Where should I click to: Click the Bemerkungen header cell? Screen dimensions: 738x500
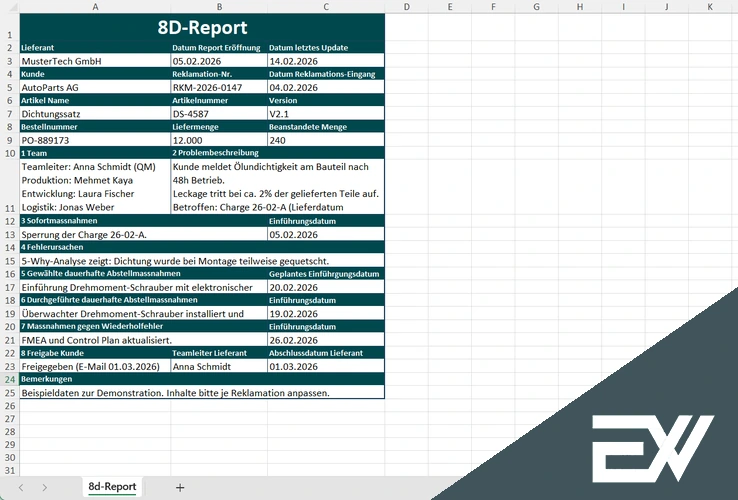pos(202,379)
